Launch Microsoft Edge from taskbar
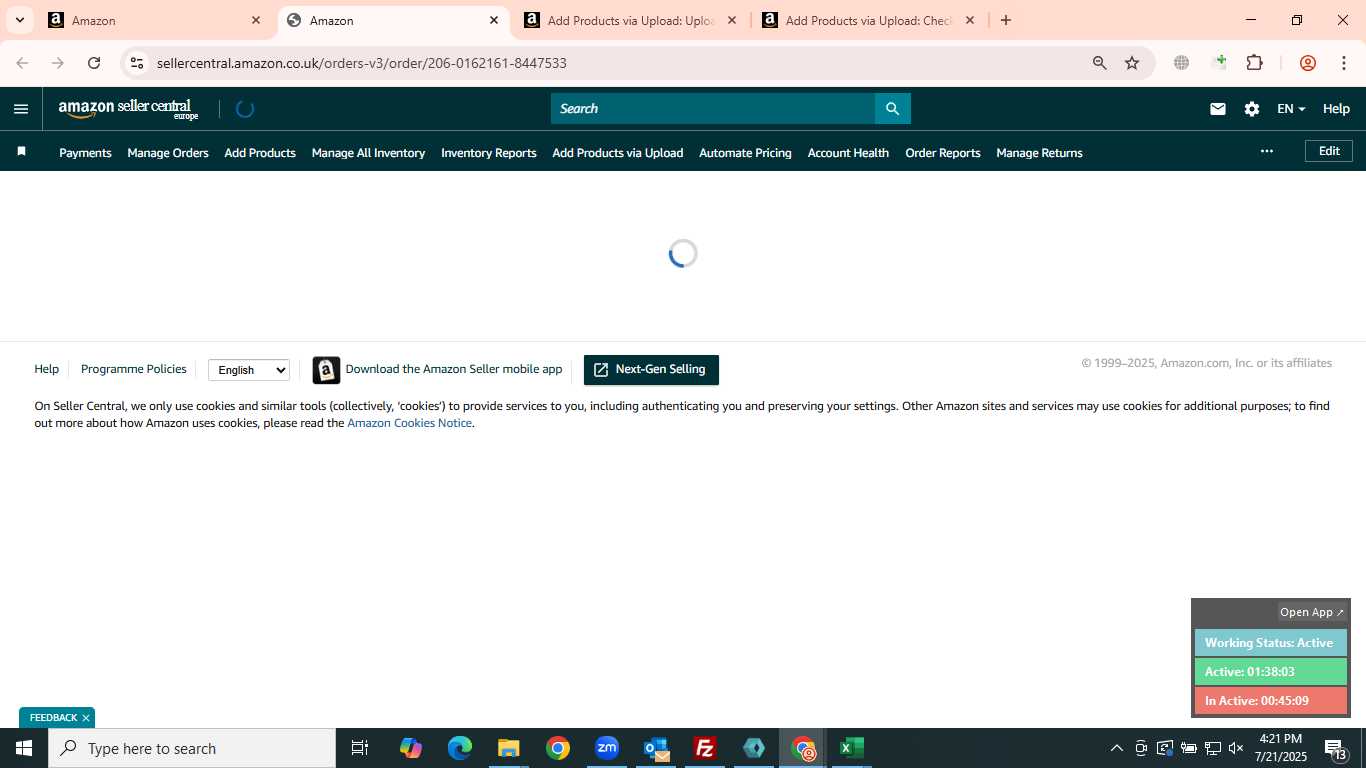 pos(459,748)
